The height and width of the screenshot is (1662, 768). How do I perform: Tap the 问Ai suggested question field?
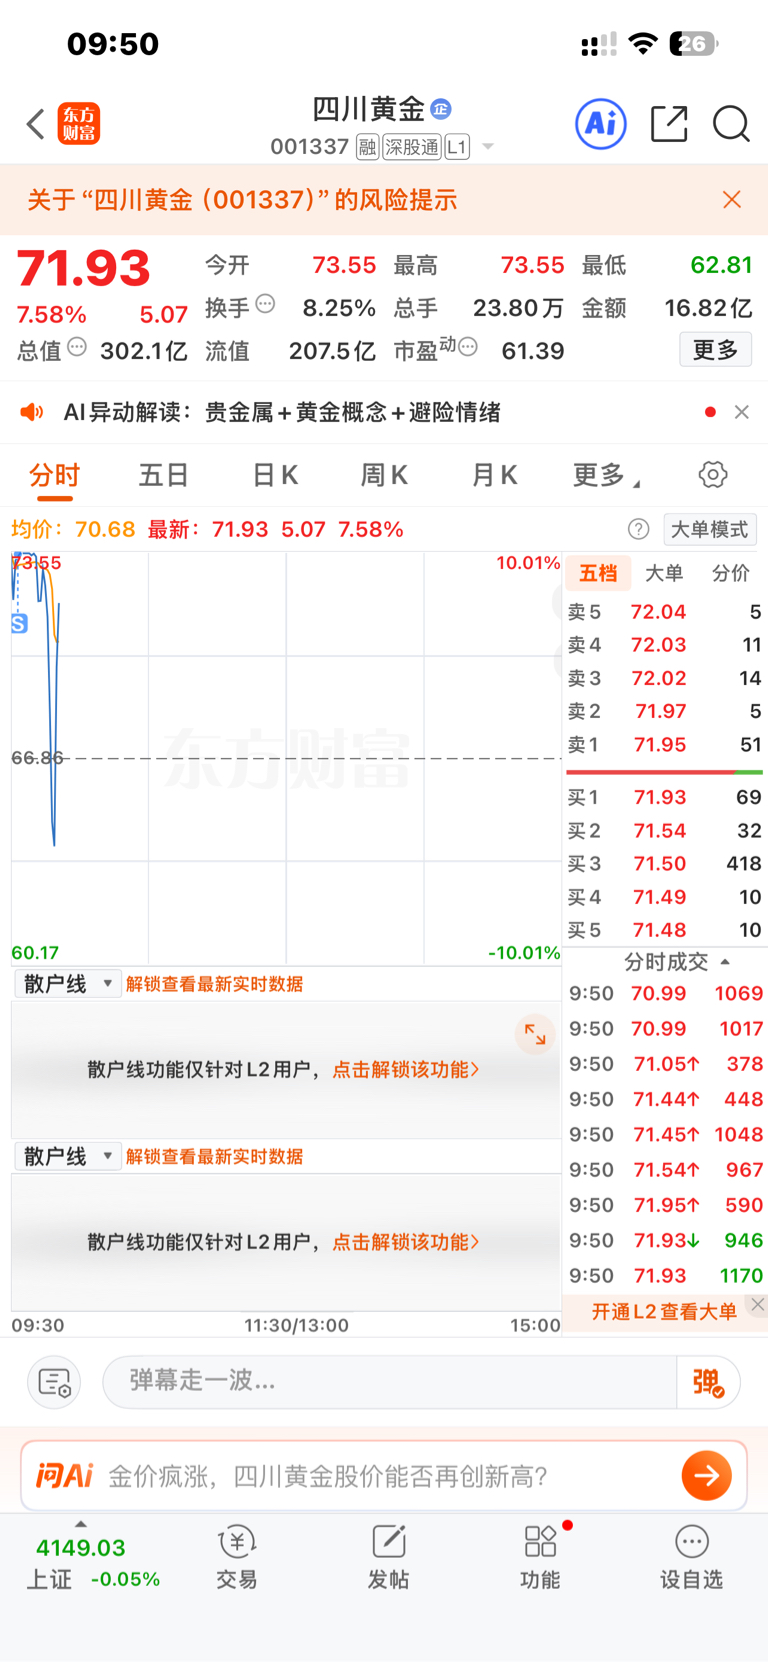click(x=384, y=1476)
